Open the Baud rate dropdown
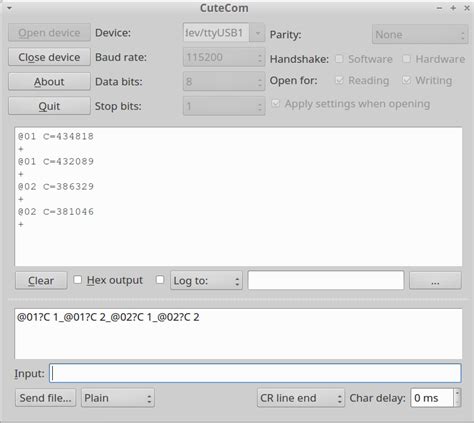 point(224,57)
